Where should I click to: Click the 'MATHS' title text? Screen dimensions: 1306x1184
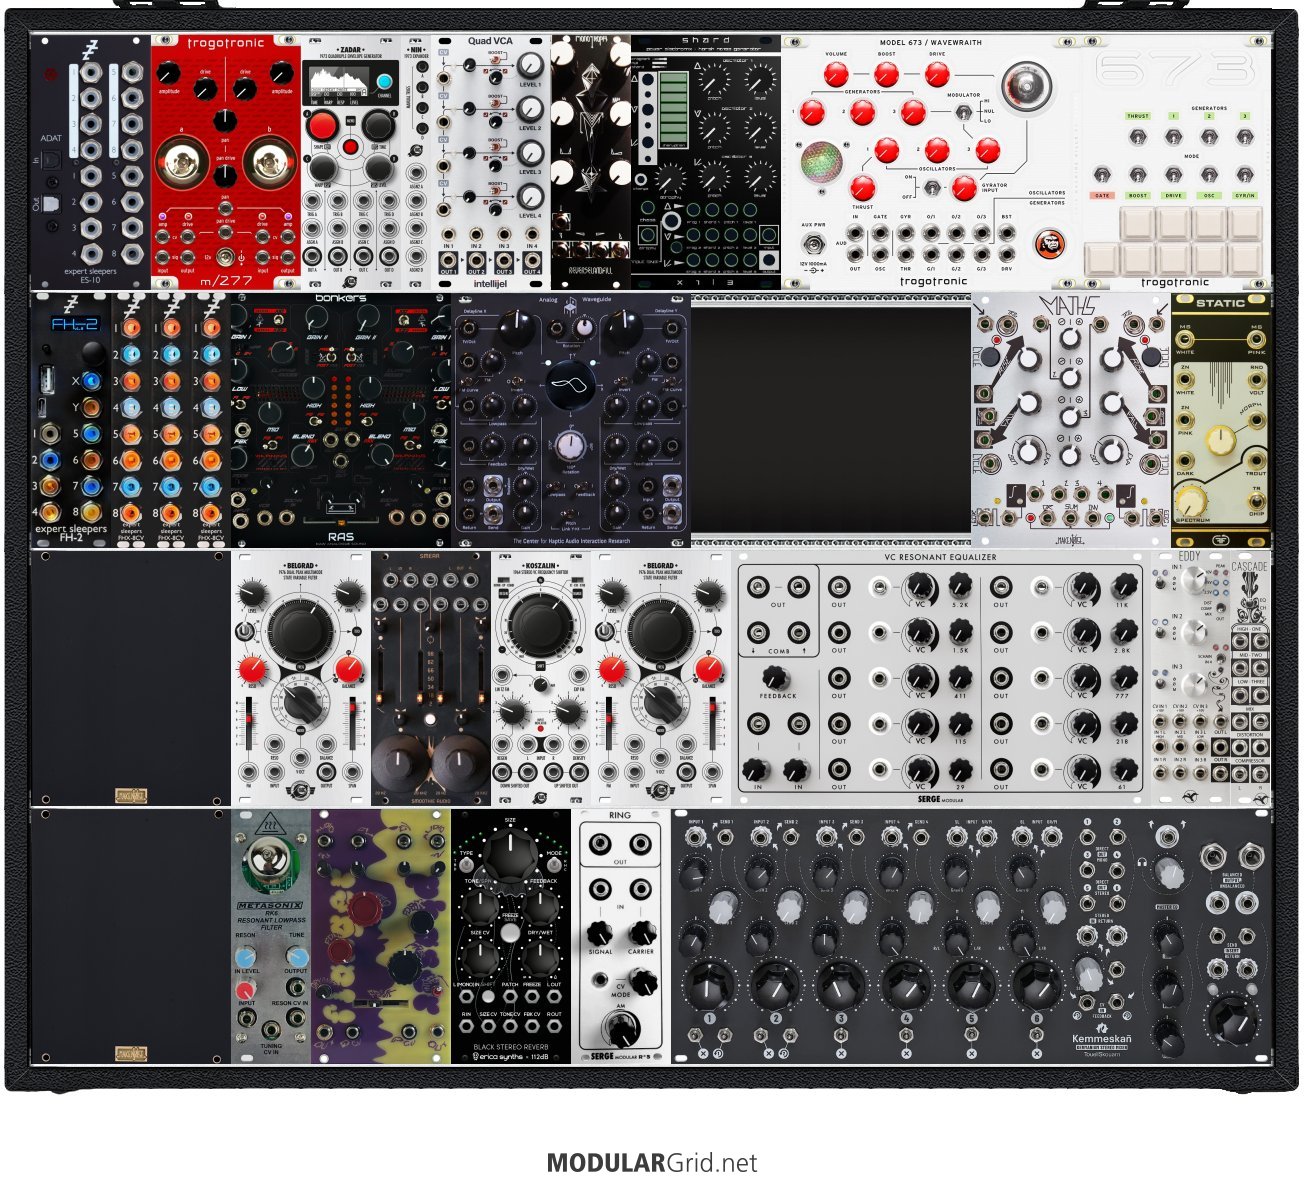(1068, 305)
